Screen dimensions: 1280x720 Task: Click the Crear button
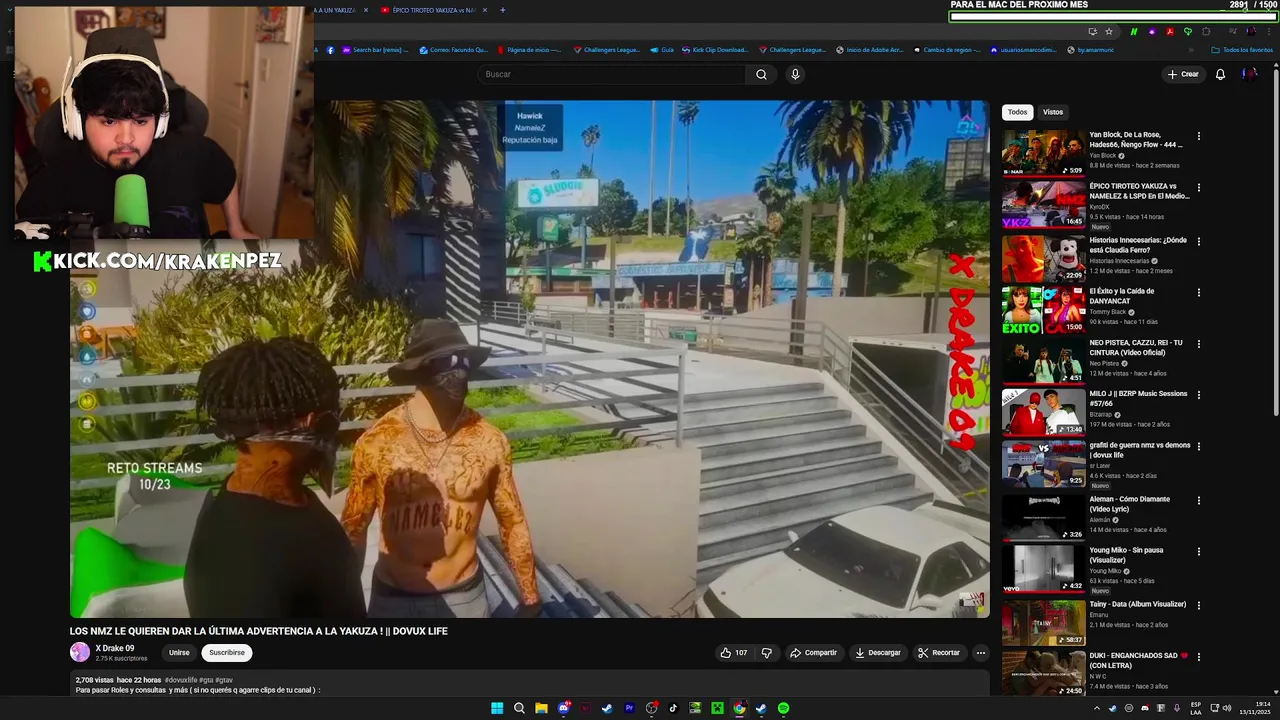tap(1183, 74)
